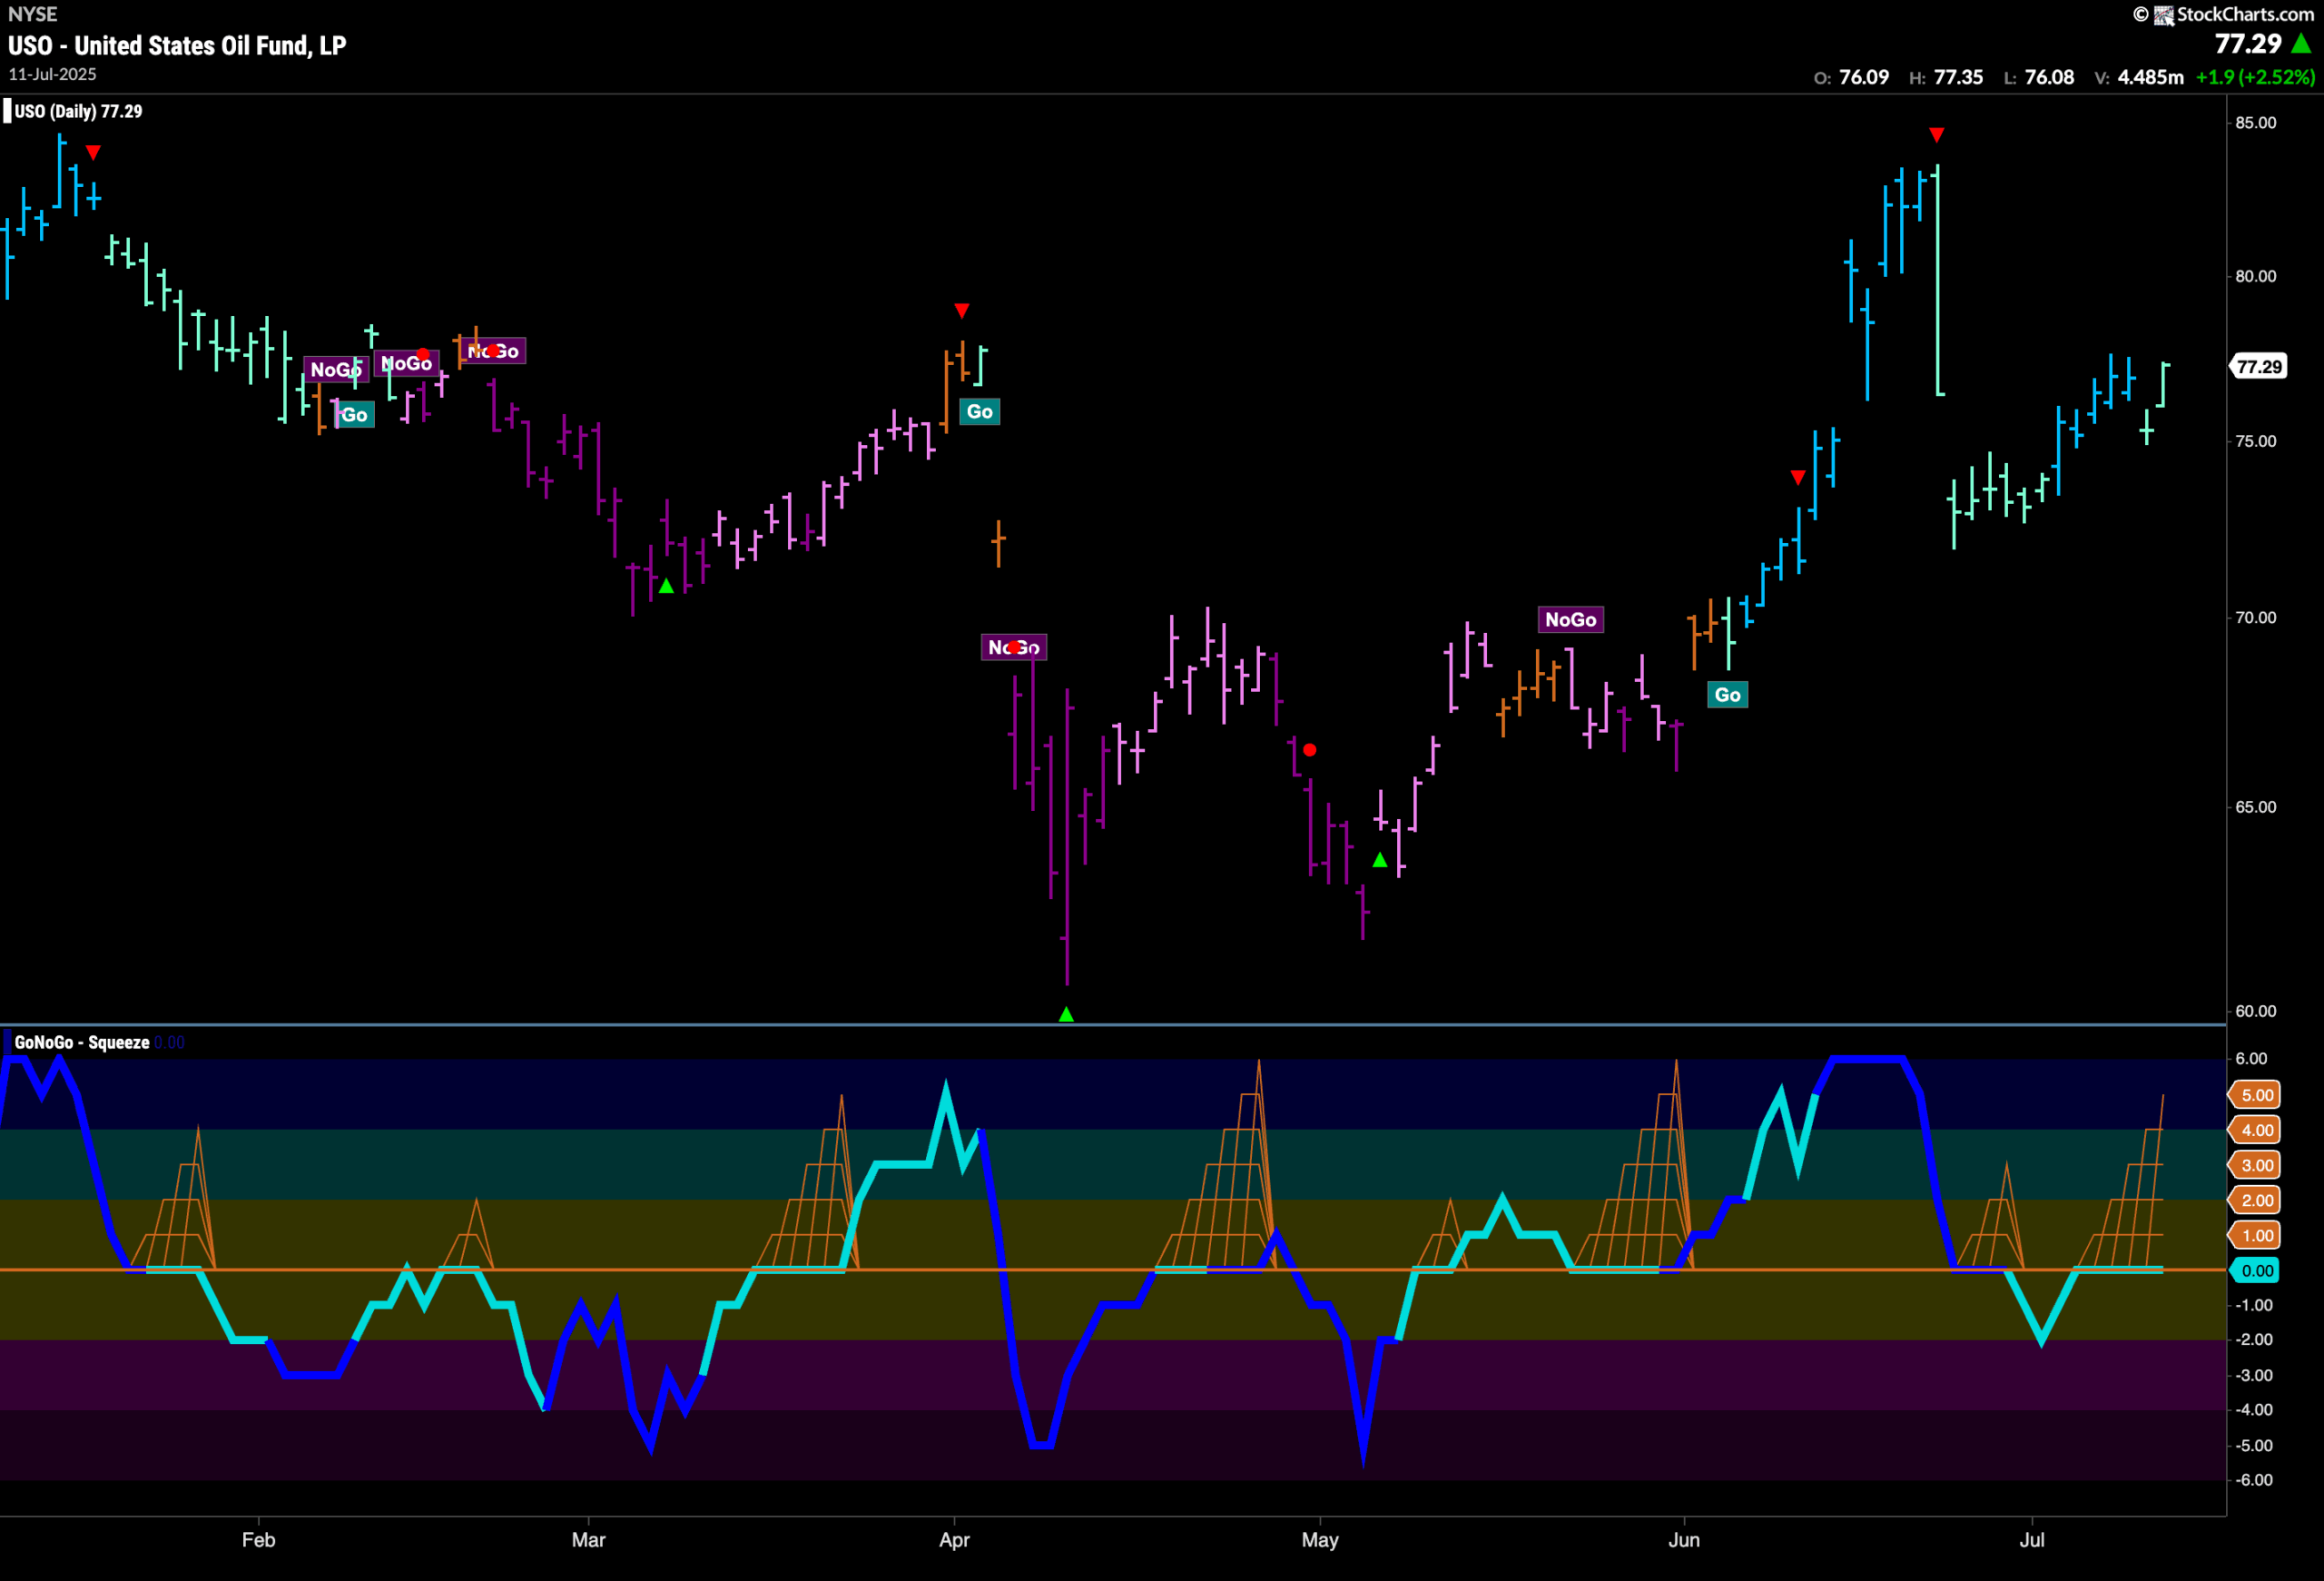Click the green triangle at the April bottom
Image resolution: width=2324 pixels, height=1581 pixels.
(x=1066, y=1013)
